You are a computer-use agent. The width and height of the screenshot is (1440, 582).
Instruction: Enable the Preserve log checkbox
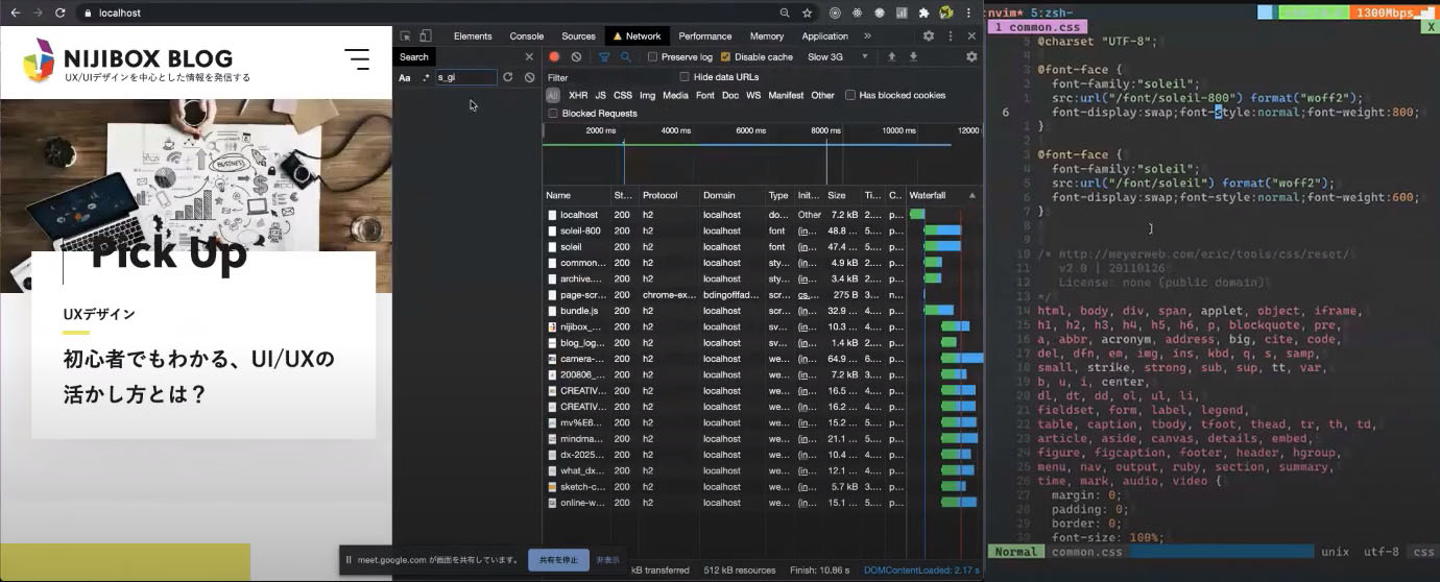coord(653,57)
